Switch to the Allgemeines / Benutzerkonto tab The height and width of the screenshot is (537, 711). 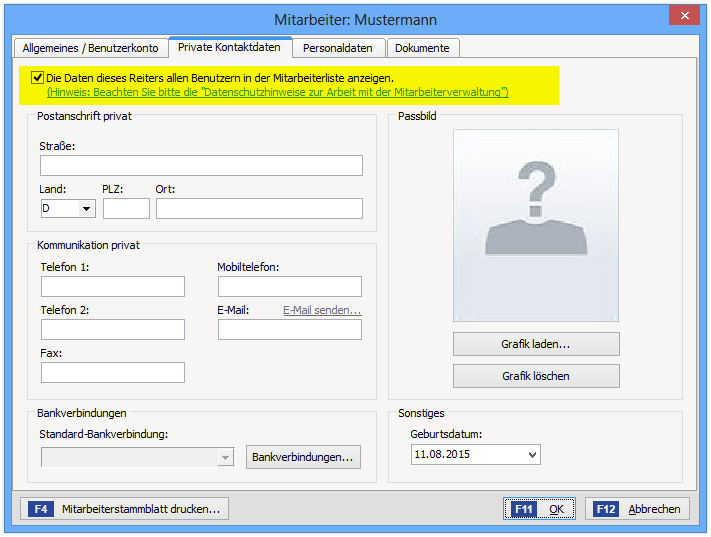tap(91, 48)
